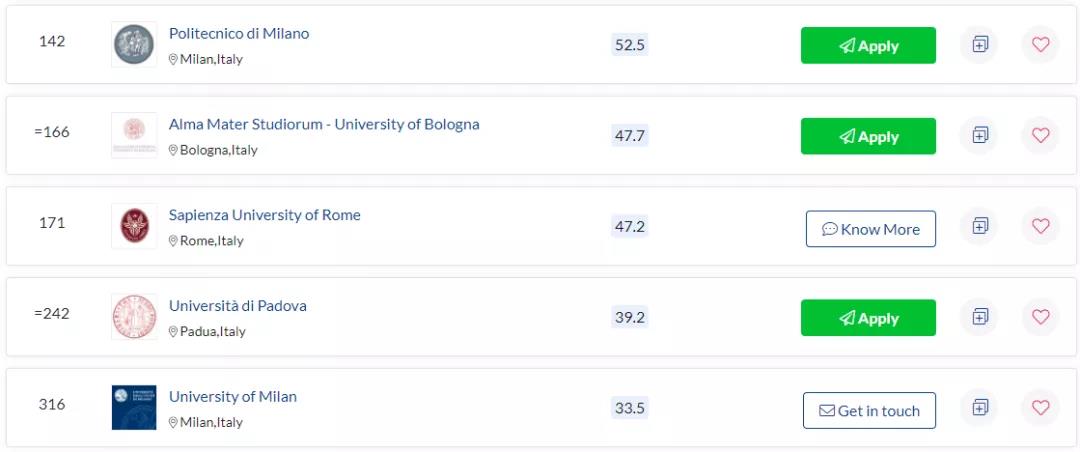Open Alma Mater Studiorum - University of Bologna link
The height and width of the screenshot is (452, 1080).
click(x=324, y=124)
